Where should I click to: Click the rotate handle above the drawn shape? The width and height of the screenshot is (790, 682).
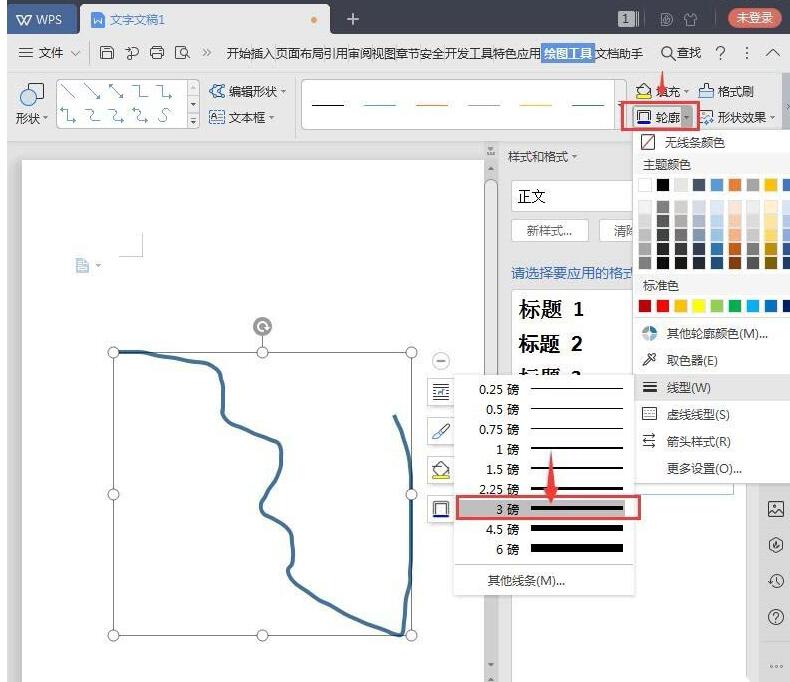point(262,326)
